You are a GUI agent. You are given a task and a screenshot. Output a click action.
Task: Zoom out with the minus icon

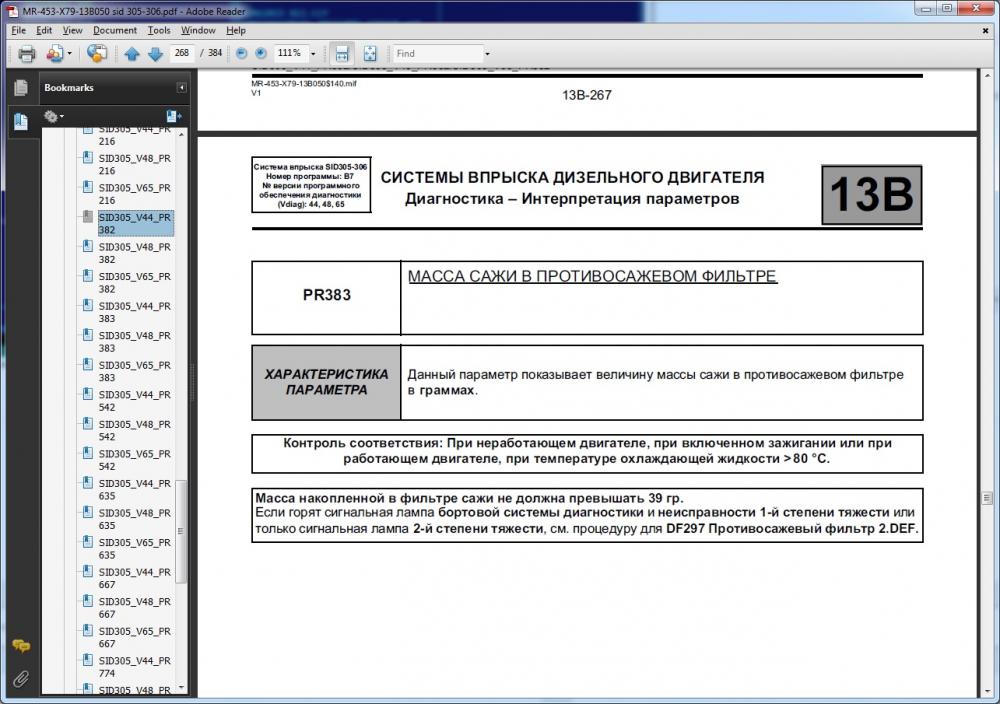pyautogui.click(x=241, y=54)
